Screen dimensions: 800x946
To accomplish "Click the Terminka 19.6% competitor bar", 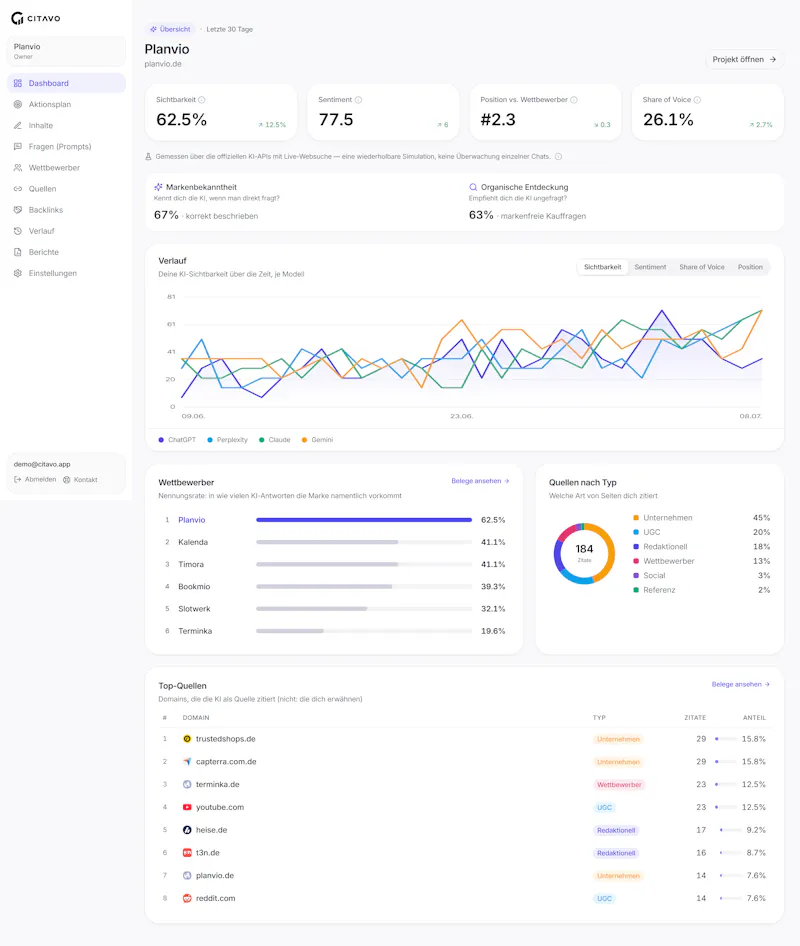I will (x=364, y=631).
